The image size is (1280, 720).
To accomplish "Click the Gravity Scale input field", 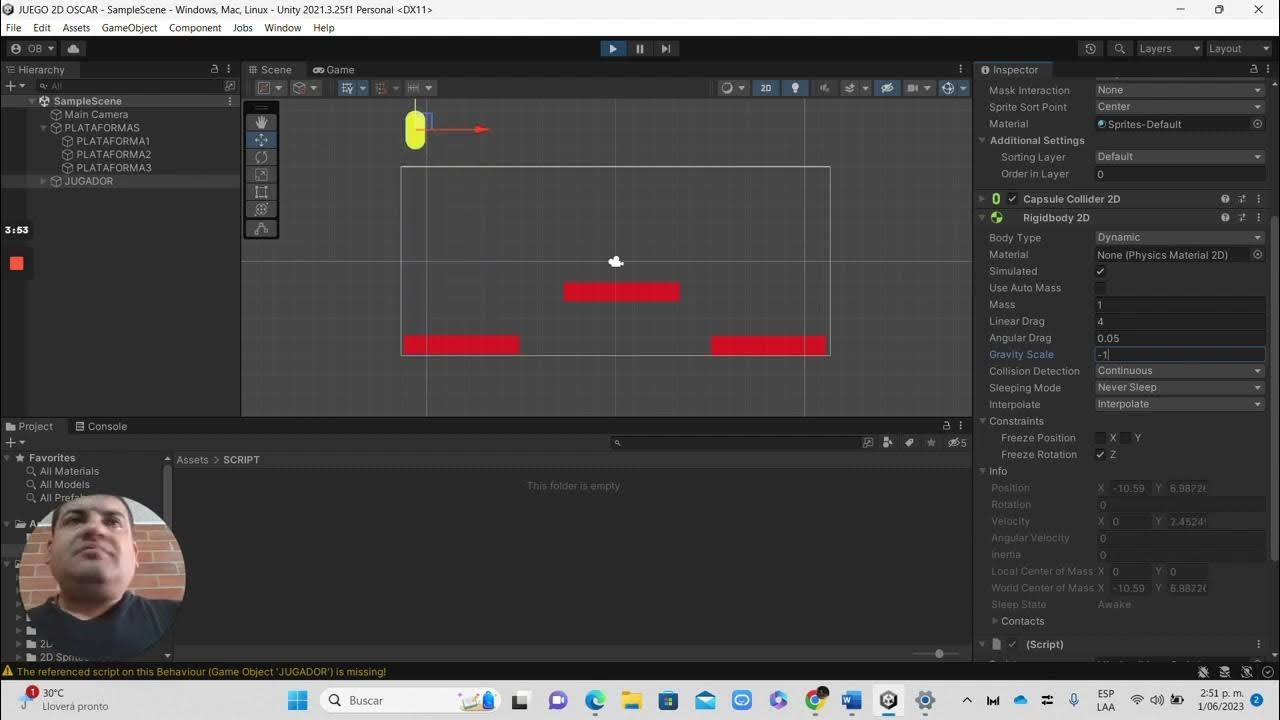I will [x=1180, y=354].
